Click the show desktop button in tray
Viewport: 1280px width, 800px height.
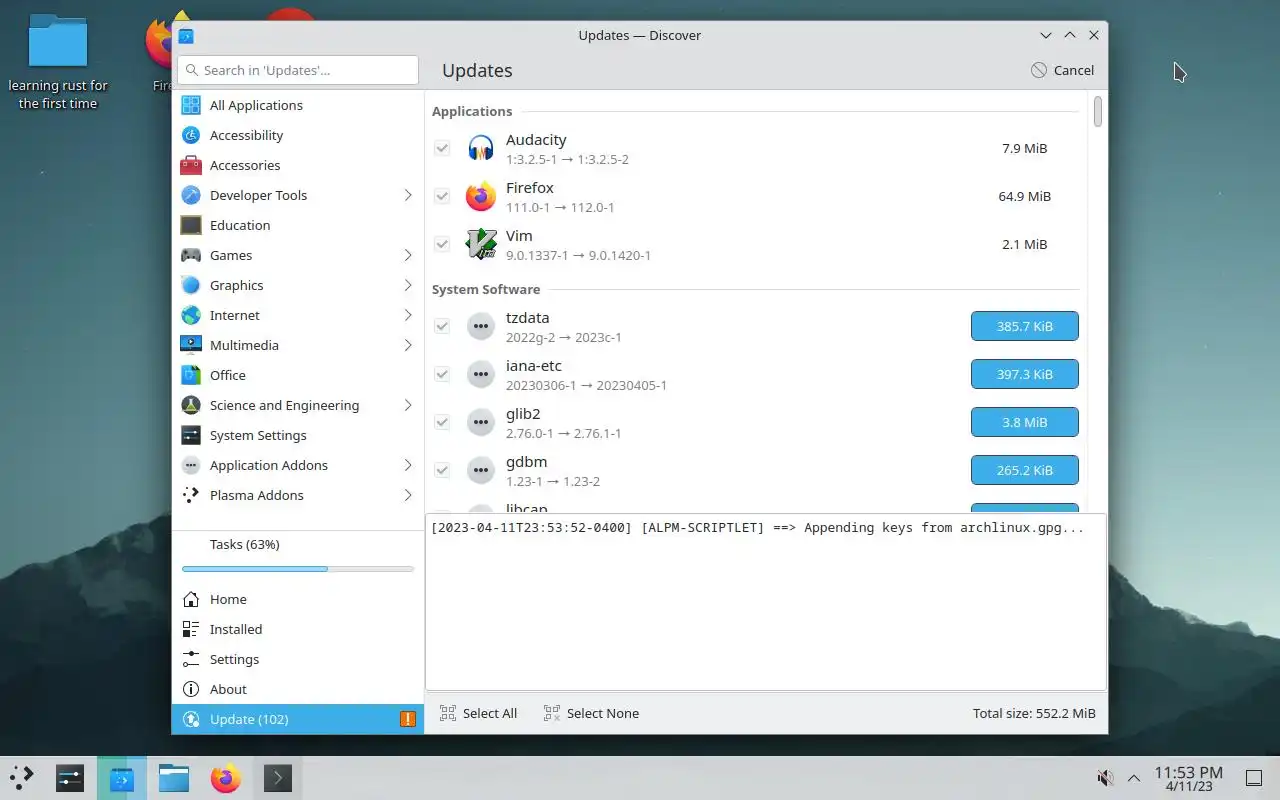pyautogui.click(x=1254, y=778)
